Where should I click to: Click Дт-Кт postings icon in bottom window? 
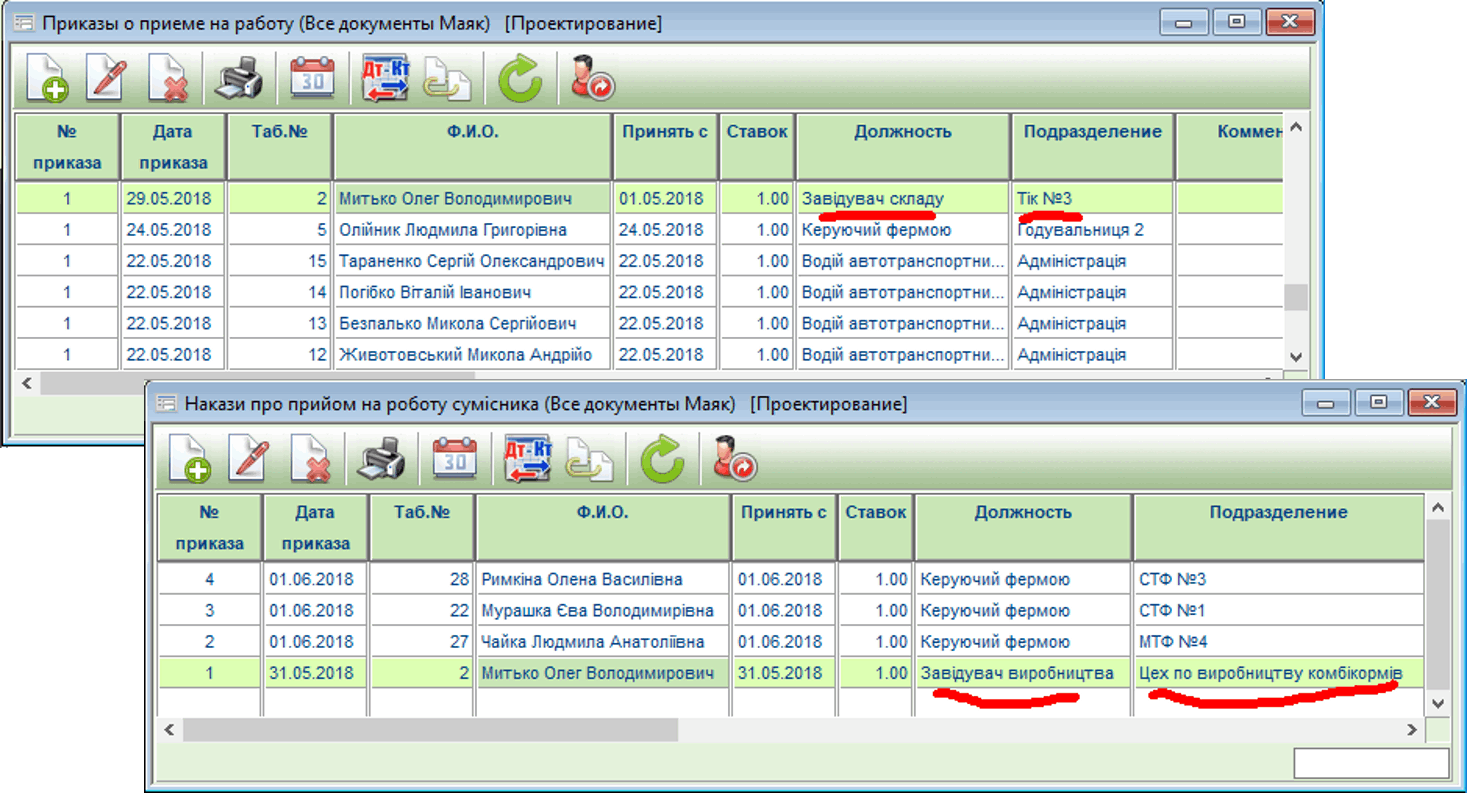(528, 460)
